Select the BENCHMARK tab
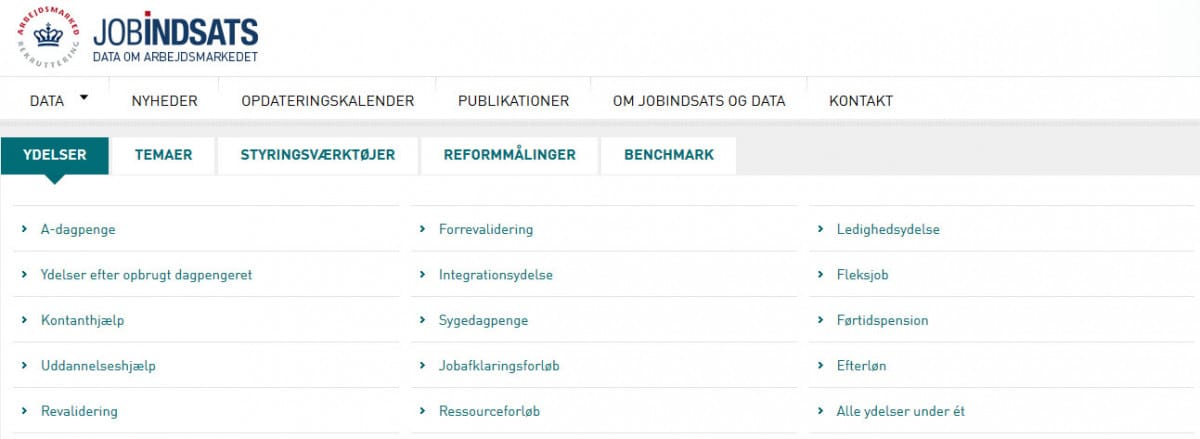The height and width of the screenshot is (439, 1200). click(669, 155)
